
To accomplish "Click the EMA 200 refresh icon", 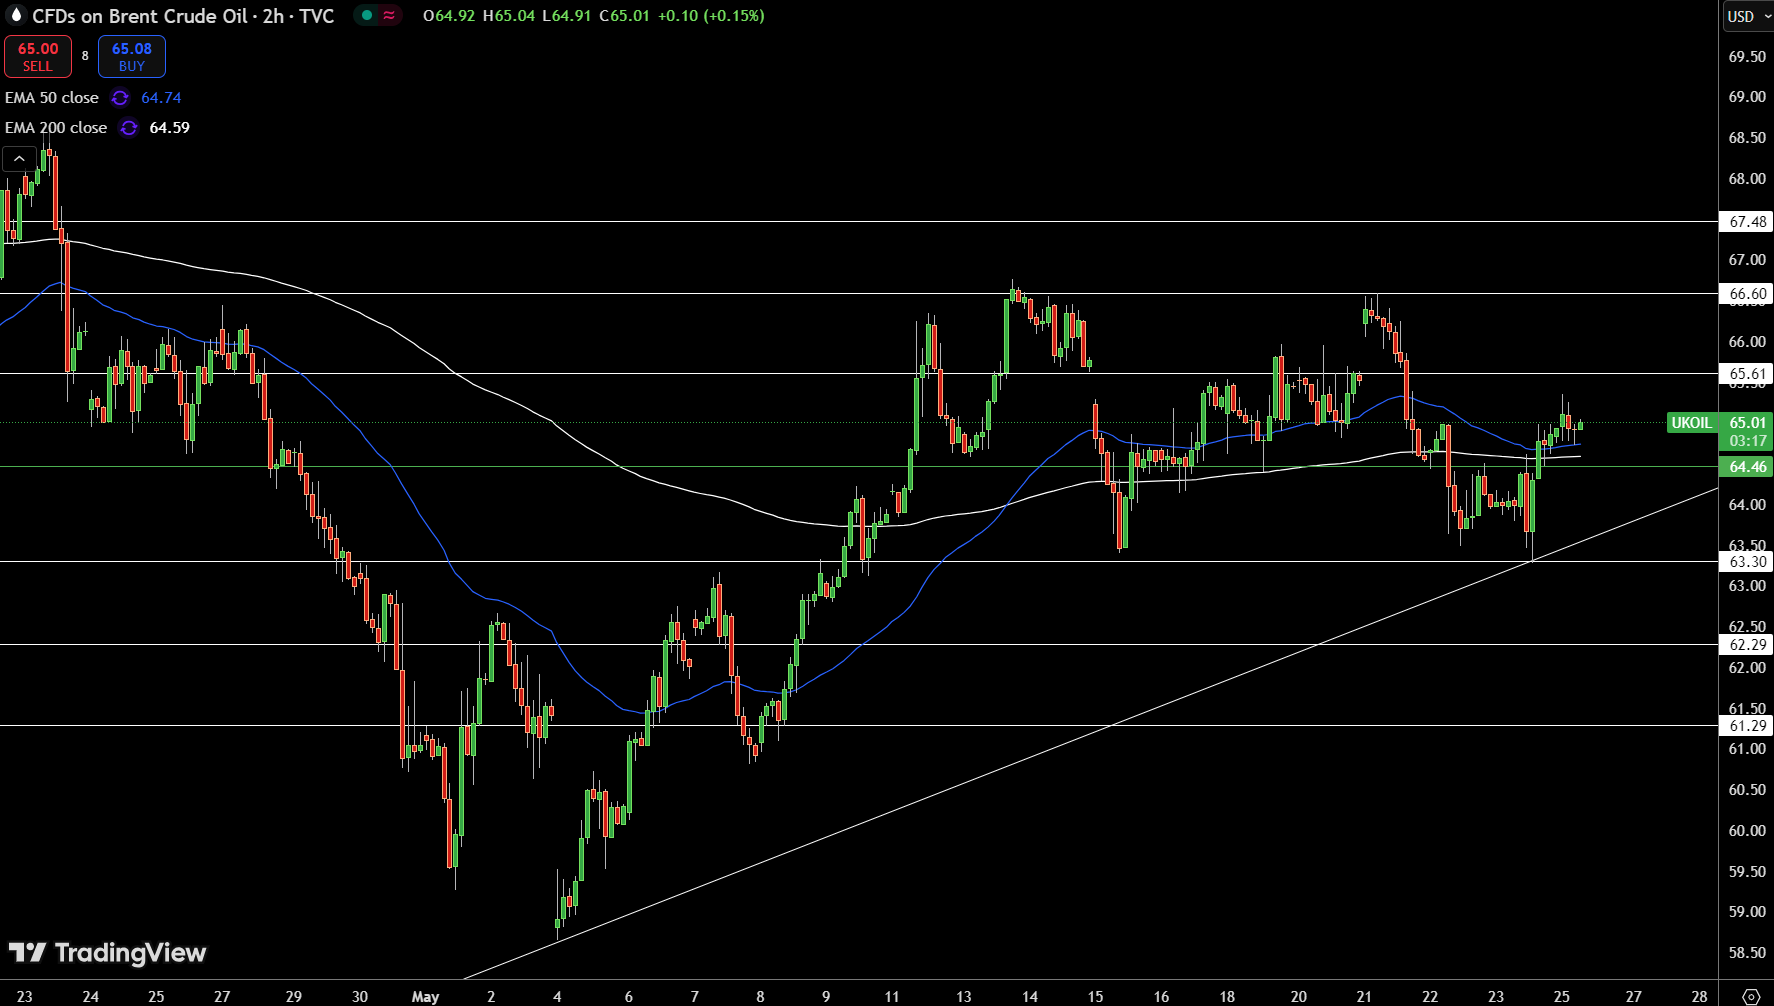I will tap(129, 128).
